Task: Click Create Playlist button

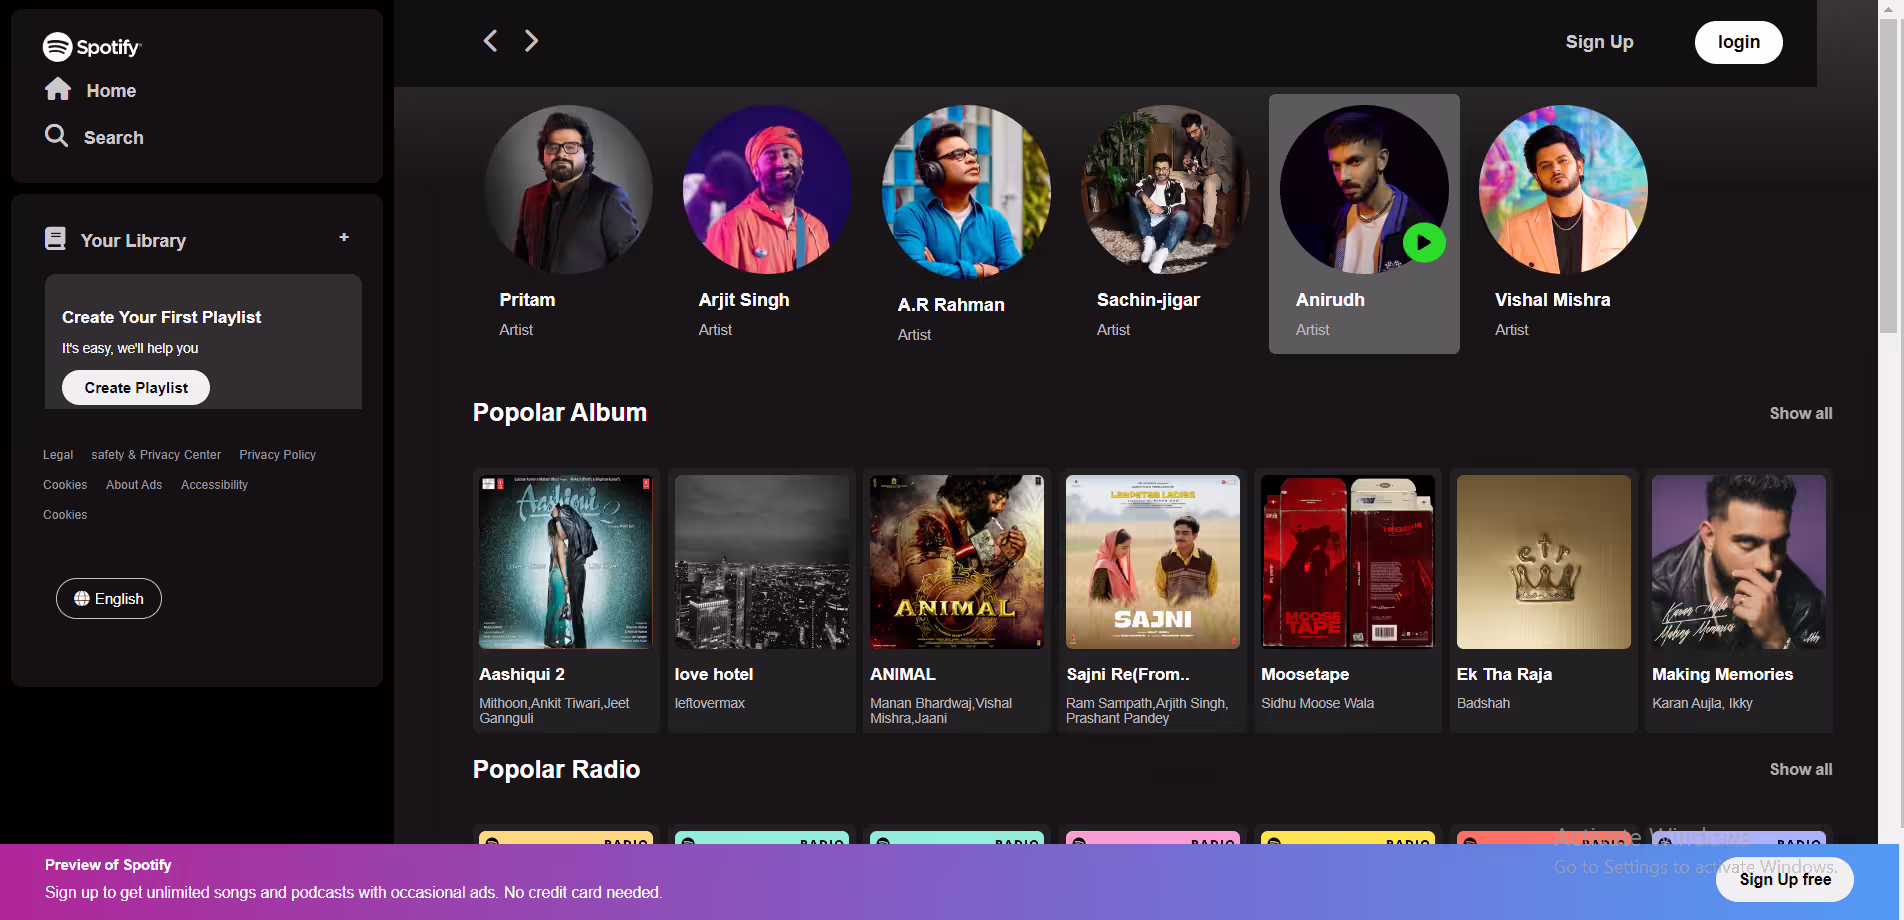Action: (x=136, y=388)
